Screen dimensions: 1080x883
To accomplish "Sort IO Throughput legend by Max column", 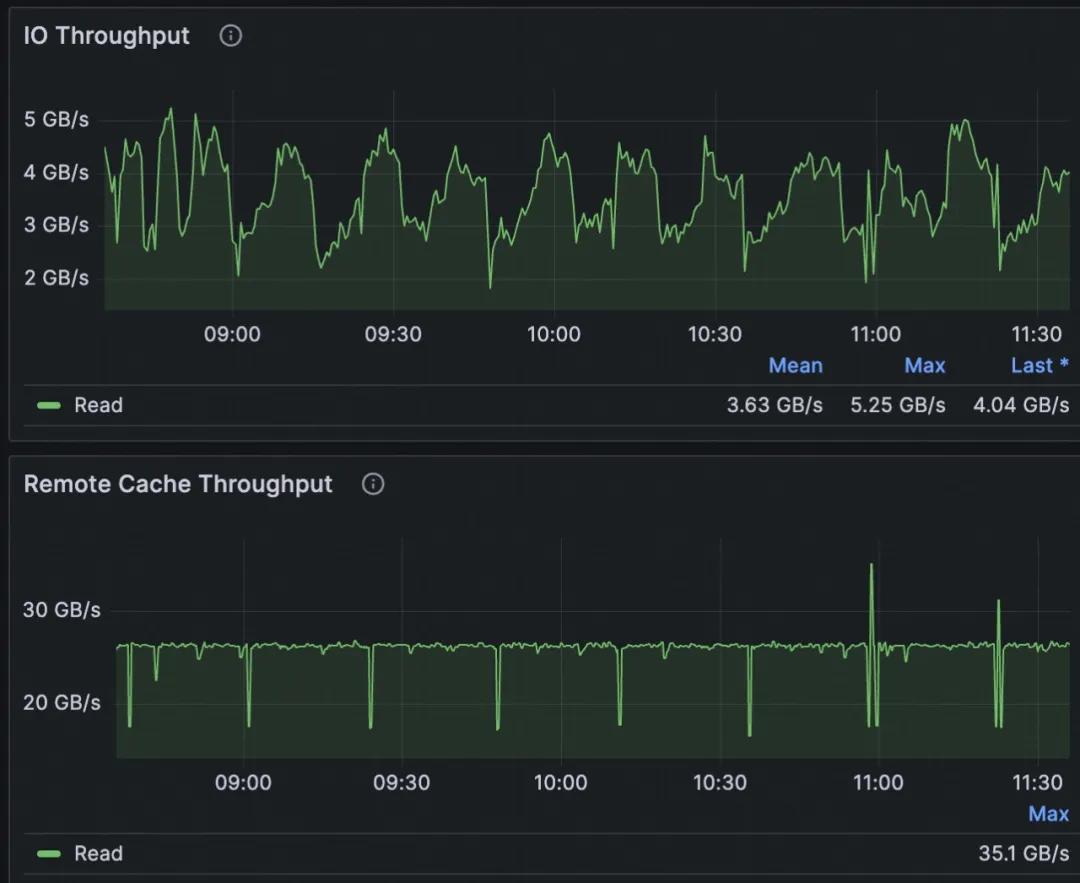I will point(924,366).
